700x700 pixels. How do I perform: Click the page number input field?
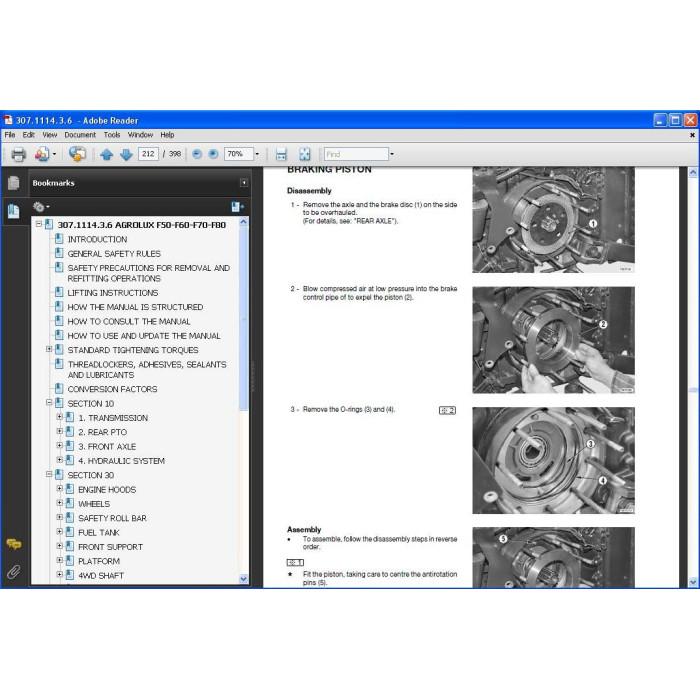(x=148, y=154)
